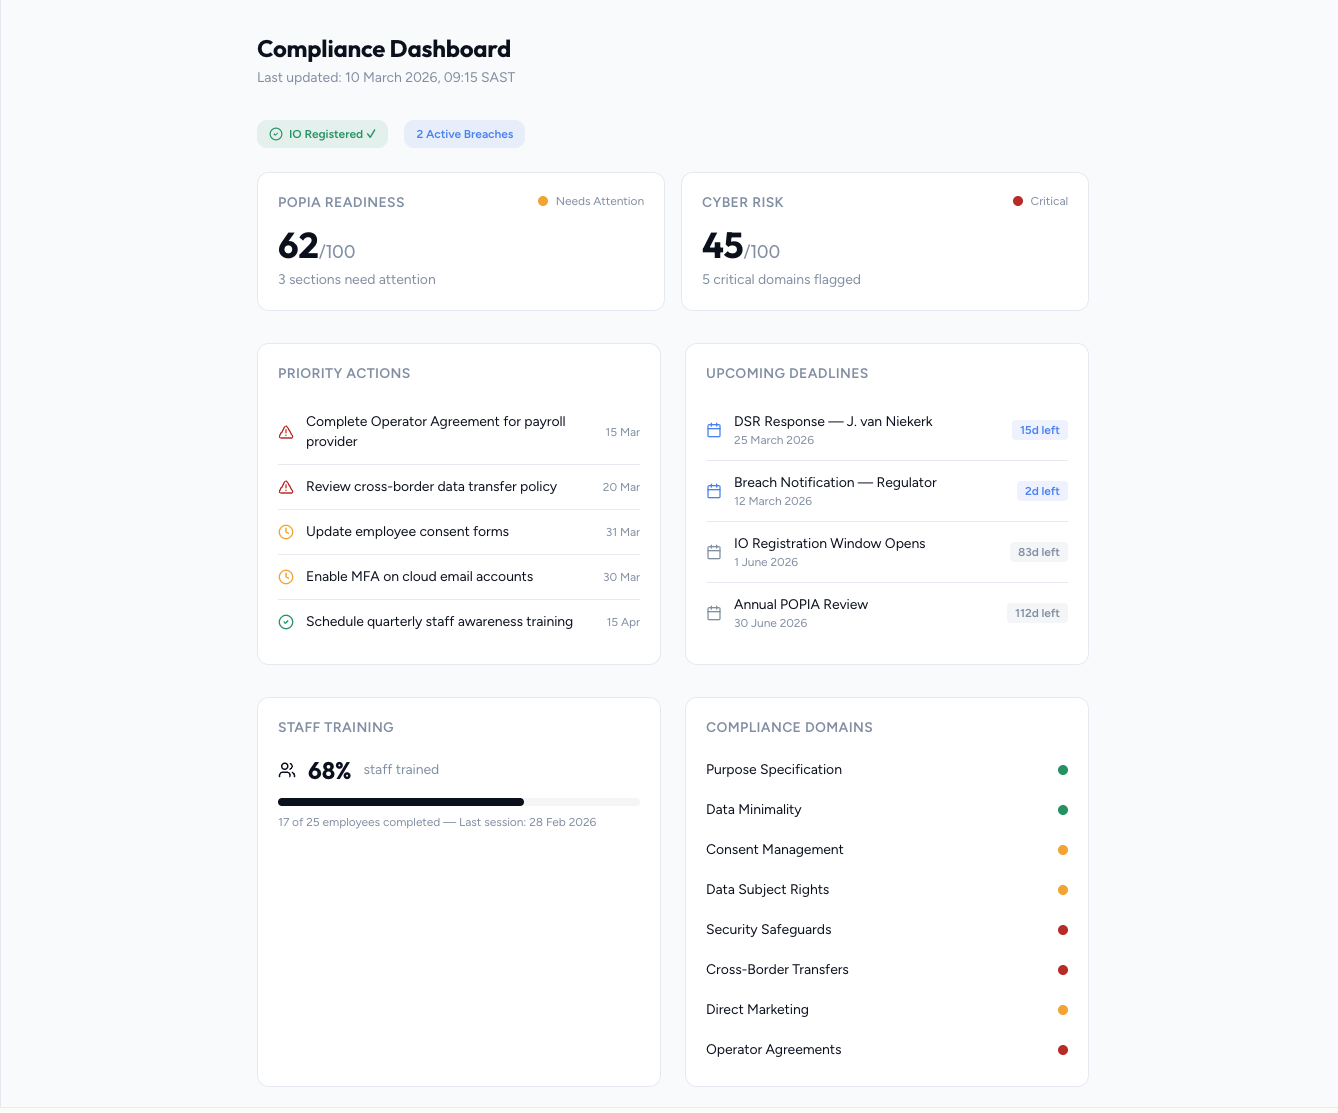Click the POPIA Readiness score 62

[298, 246]
